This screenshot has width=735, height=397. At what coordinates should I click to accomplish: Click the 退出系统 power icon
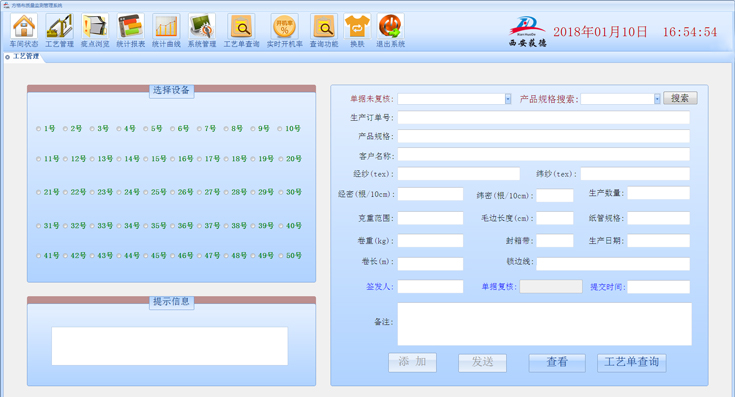[x=390, y=26]
